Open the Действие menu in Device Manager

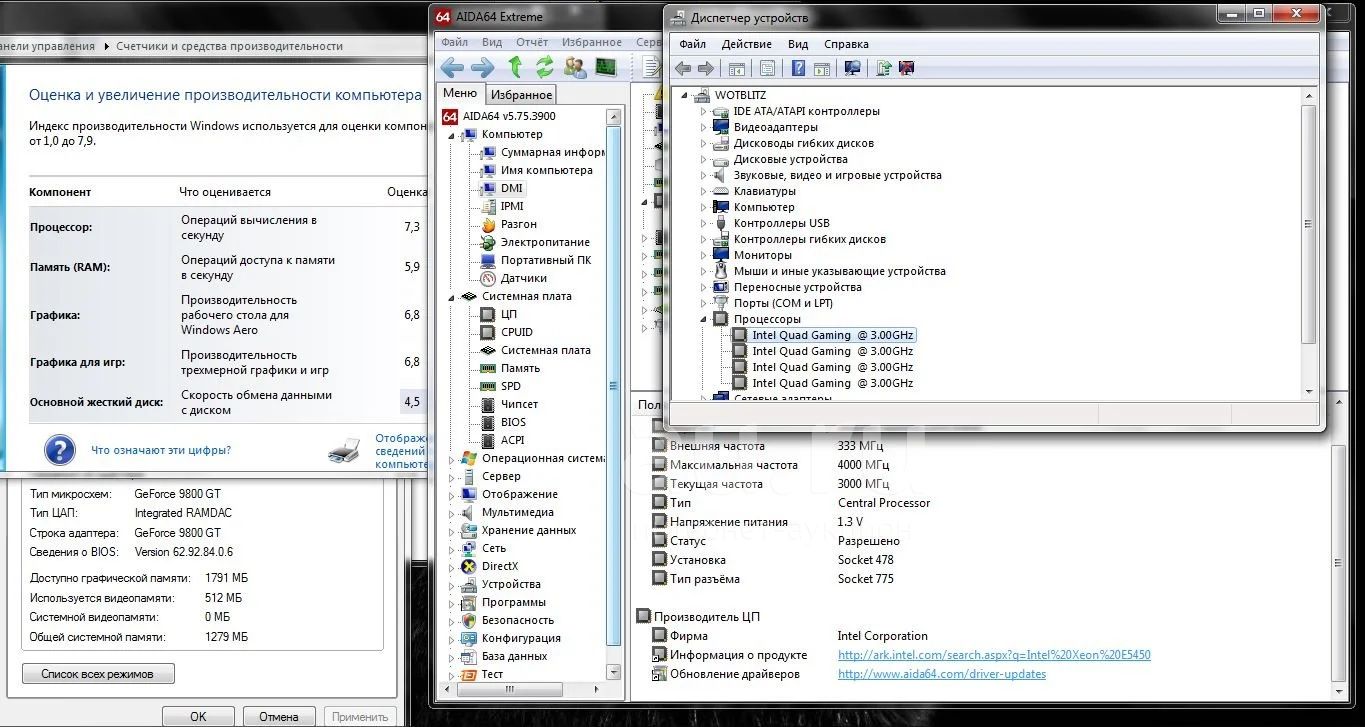[x=746, y=44]
